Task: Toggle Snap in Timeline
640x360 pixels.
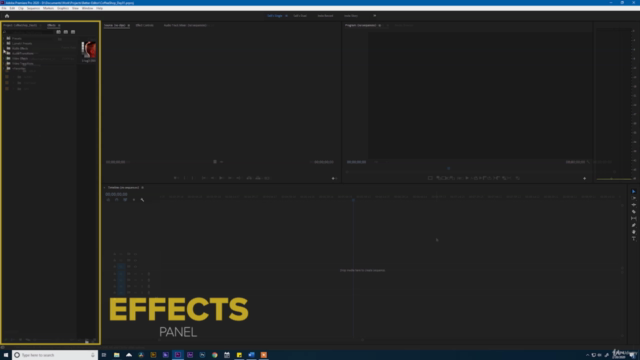Action: coord(116,200)
